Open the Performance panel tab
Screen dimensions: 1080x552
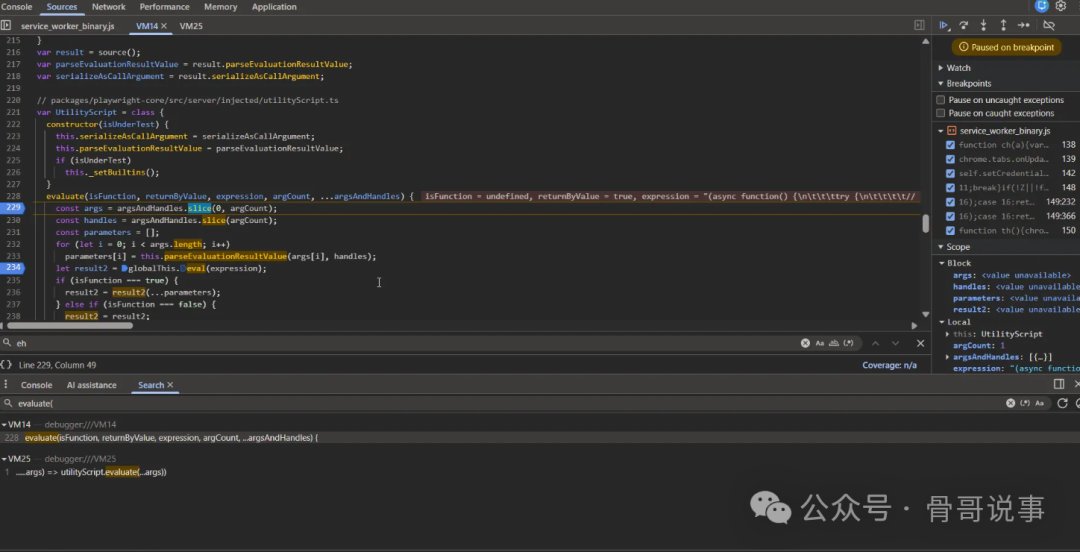(165, 7)
